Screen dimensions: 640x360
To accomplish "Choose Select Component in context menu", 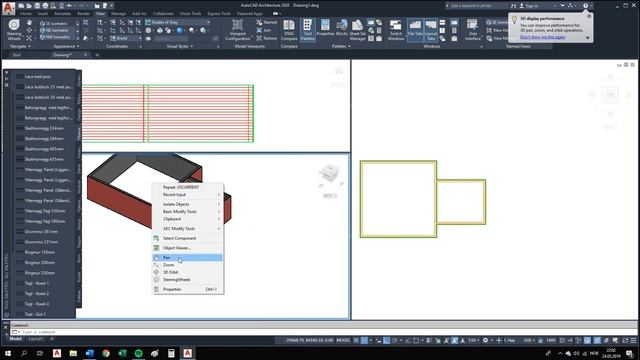I will pyautogui.click(x=188, y=238).
